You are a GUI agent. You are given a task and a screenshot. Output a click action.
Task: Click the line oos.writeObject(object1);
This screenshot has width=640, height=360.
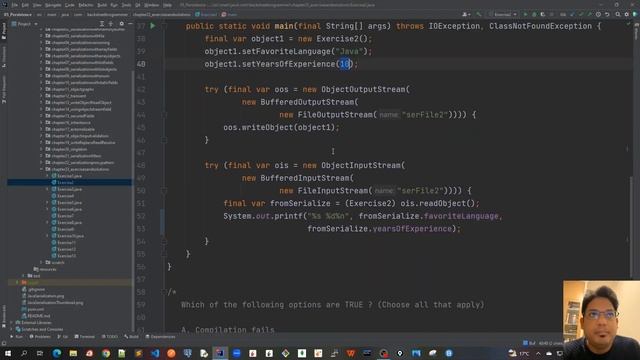coord(281,127)
